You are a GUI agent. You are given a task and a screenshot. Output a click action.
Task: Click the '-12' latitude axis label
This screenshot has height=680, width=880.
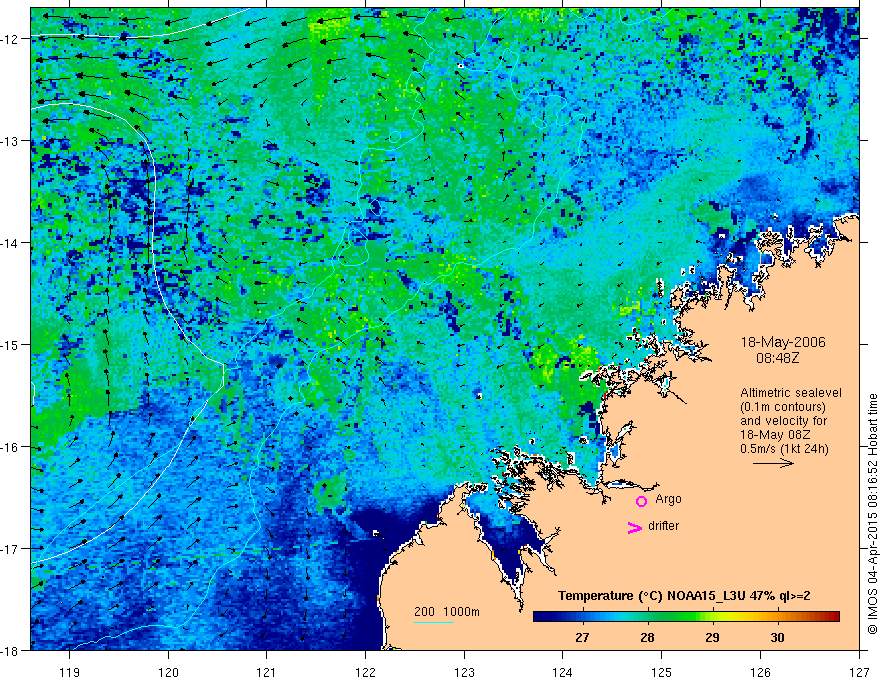click(x=11, y=39)
